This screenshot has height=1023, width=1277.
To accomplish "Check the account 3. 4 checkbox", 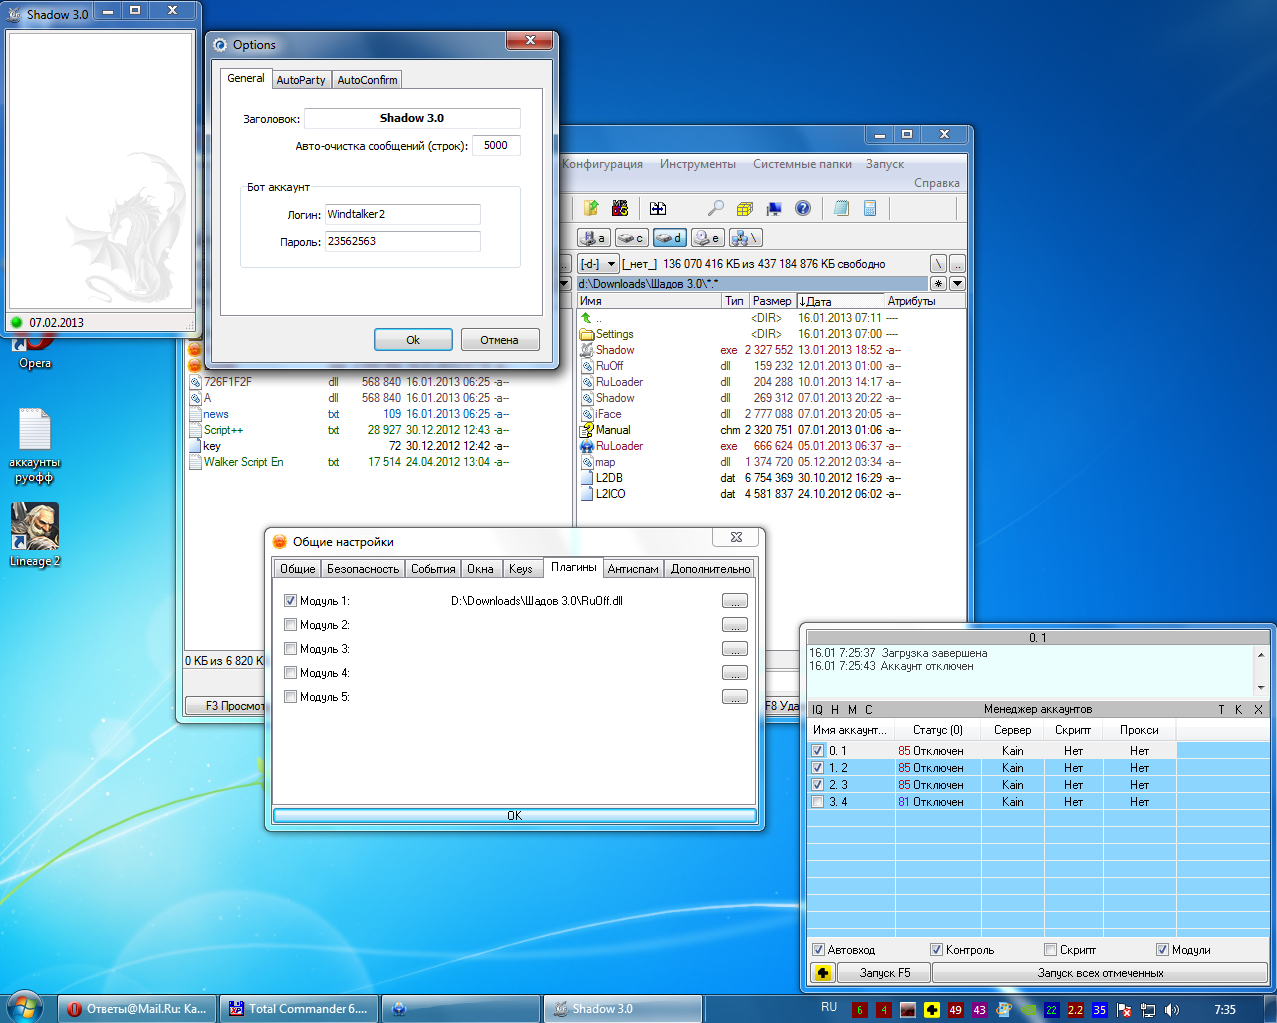I will [818, 802].
